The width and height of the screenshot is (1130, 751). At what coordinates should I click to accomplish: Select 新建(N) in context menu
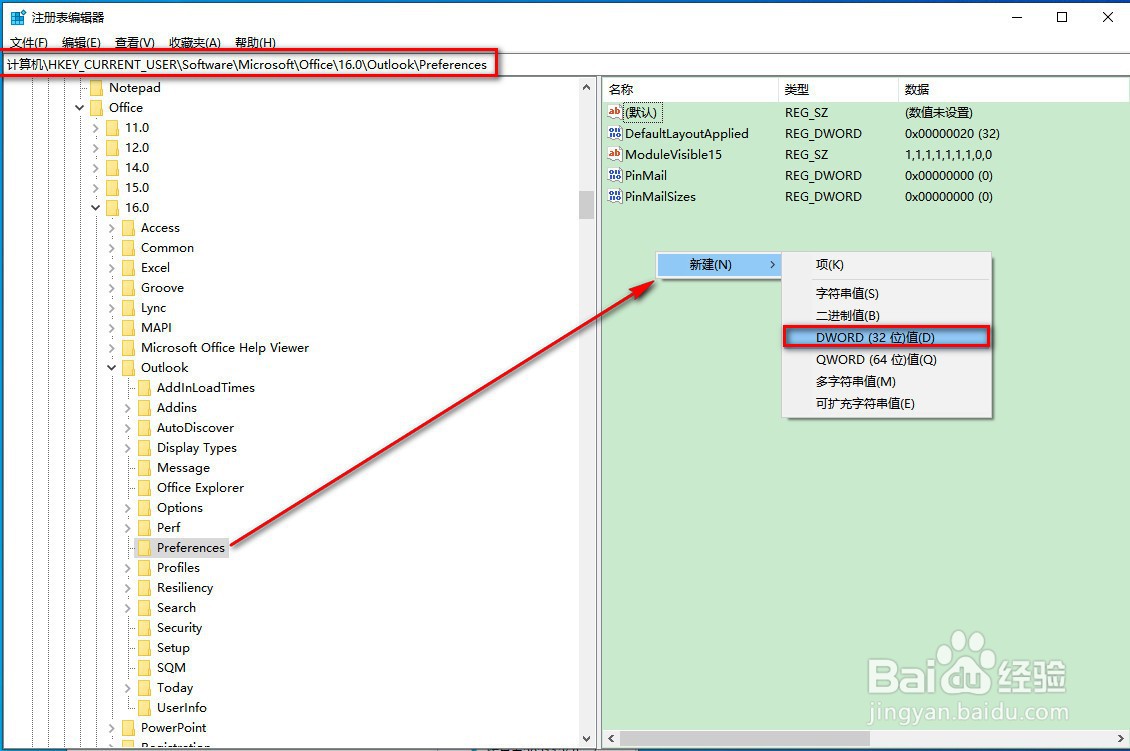click(x=719, y=265)
